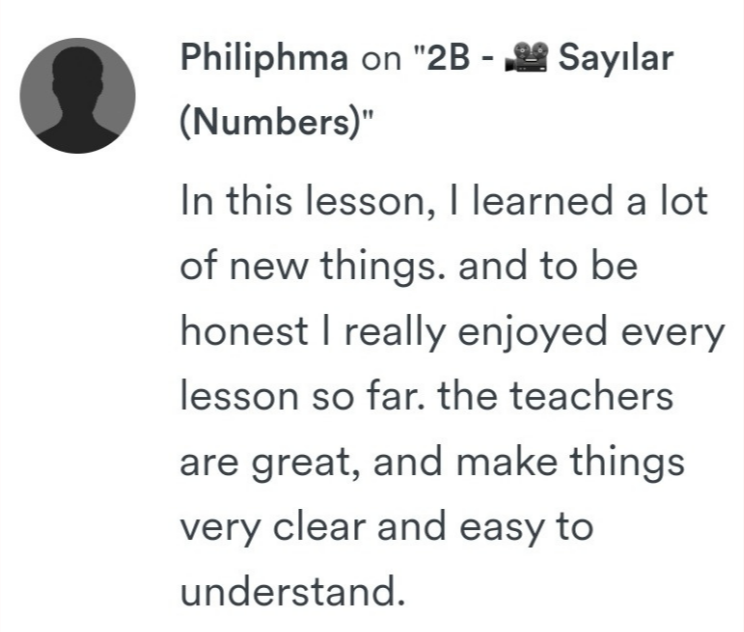Click the word "really" in the comment
Image resolution: width=744 pixels, height=632 pixels.
(394, 333)
